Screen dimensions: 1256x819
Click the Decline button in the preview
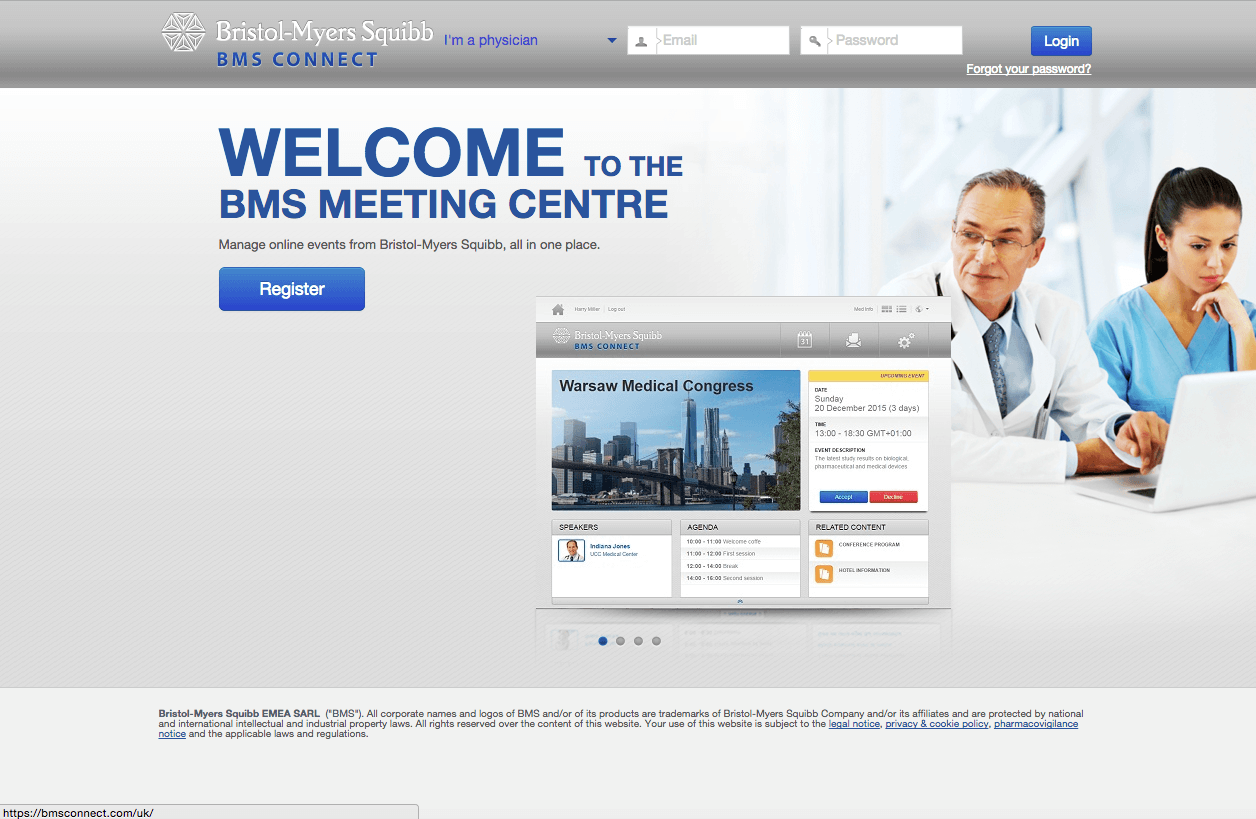point(893,497)
